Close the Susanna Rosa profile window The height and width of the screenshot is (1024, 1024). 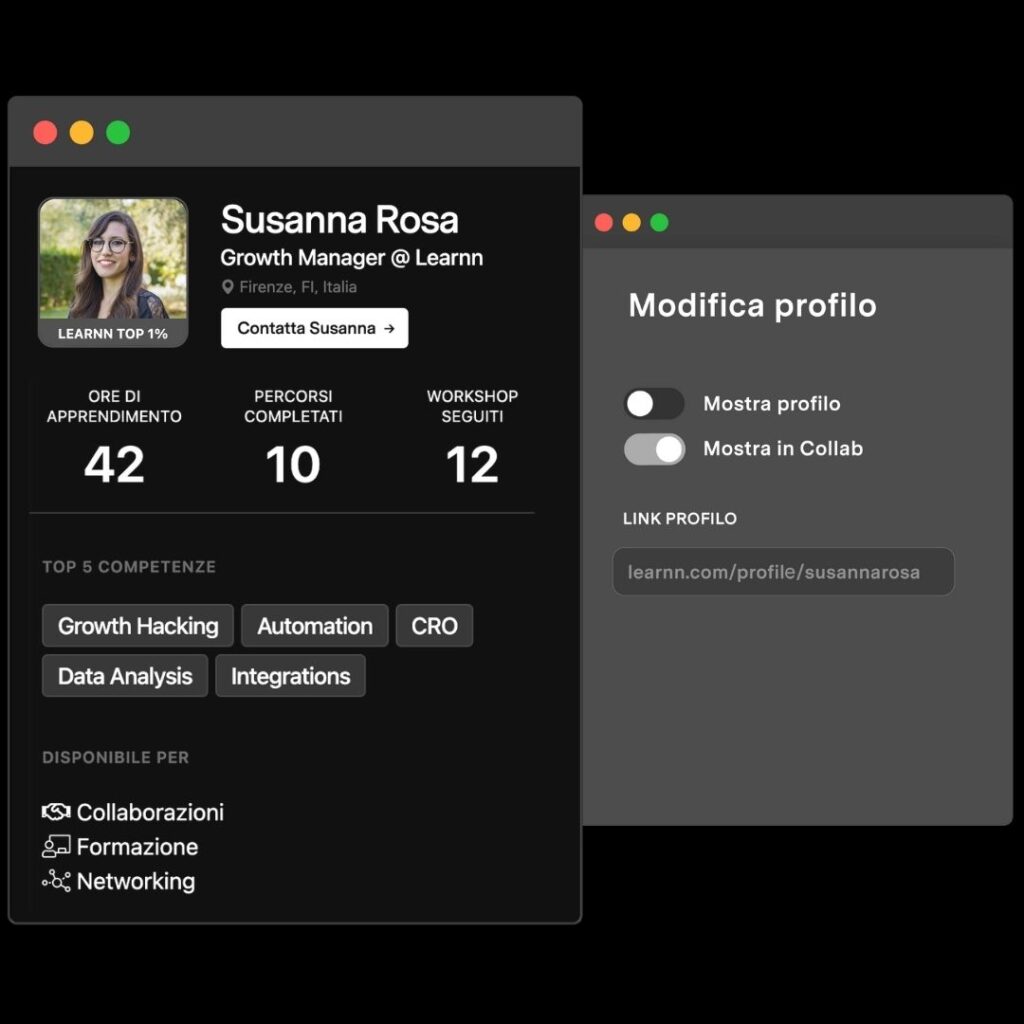pos(45,132)
